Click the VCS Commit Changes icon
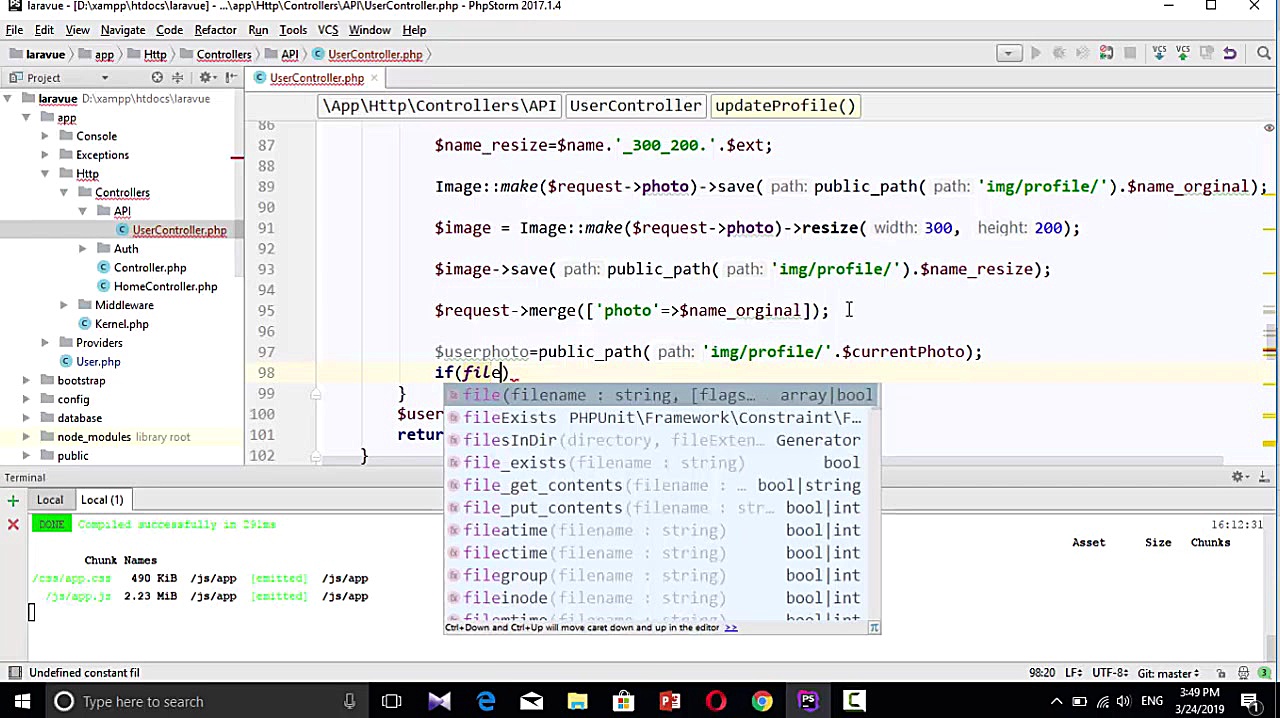The height and width of the screenshot is (718, 1280). tap(1183, 54)
